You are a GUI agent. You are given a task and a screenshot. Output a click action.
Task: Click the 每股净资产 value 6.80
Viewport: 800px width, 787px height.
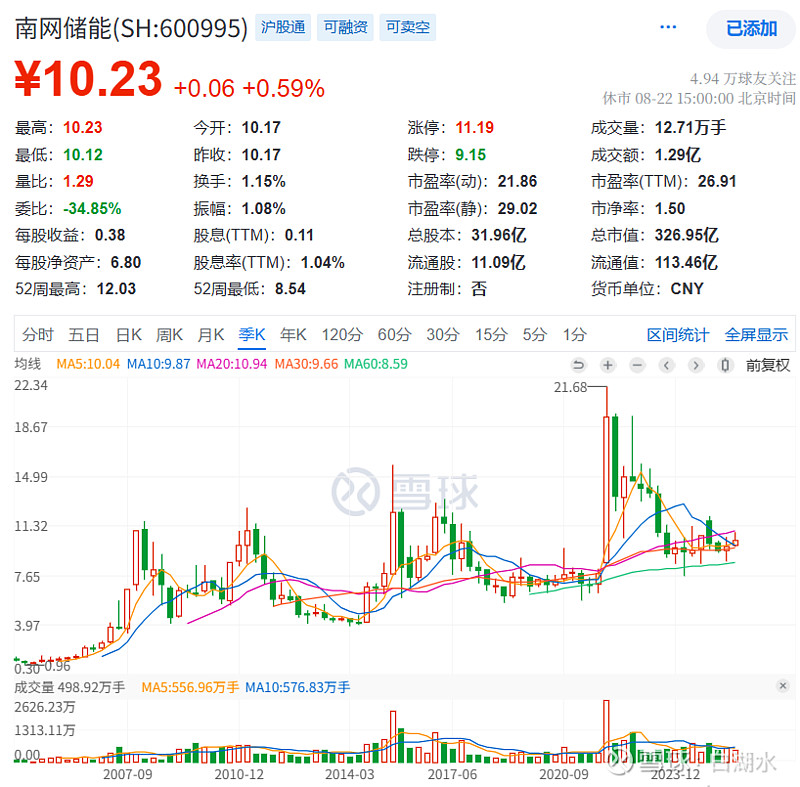point(126,262)
